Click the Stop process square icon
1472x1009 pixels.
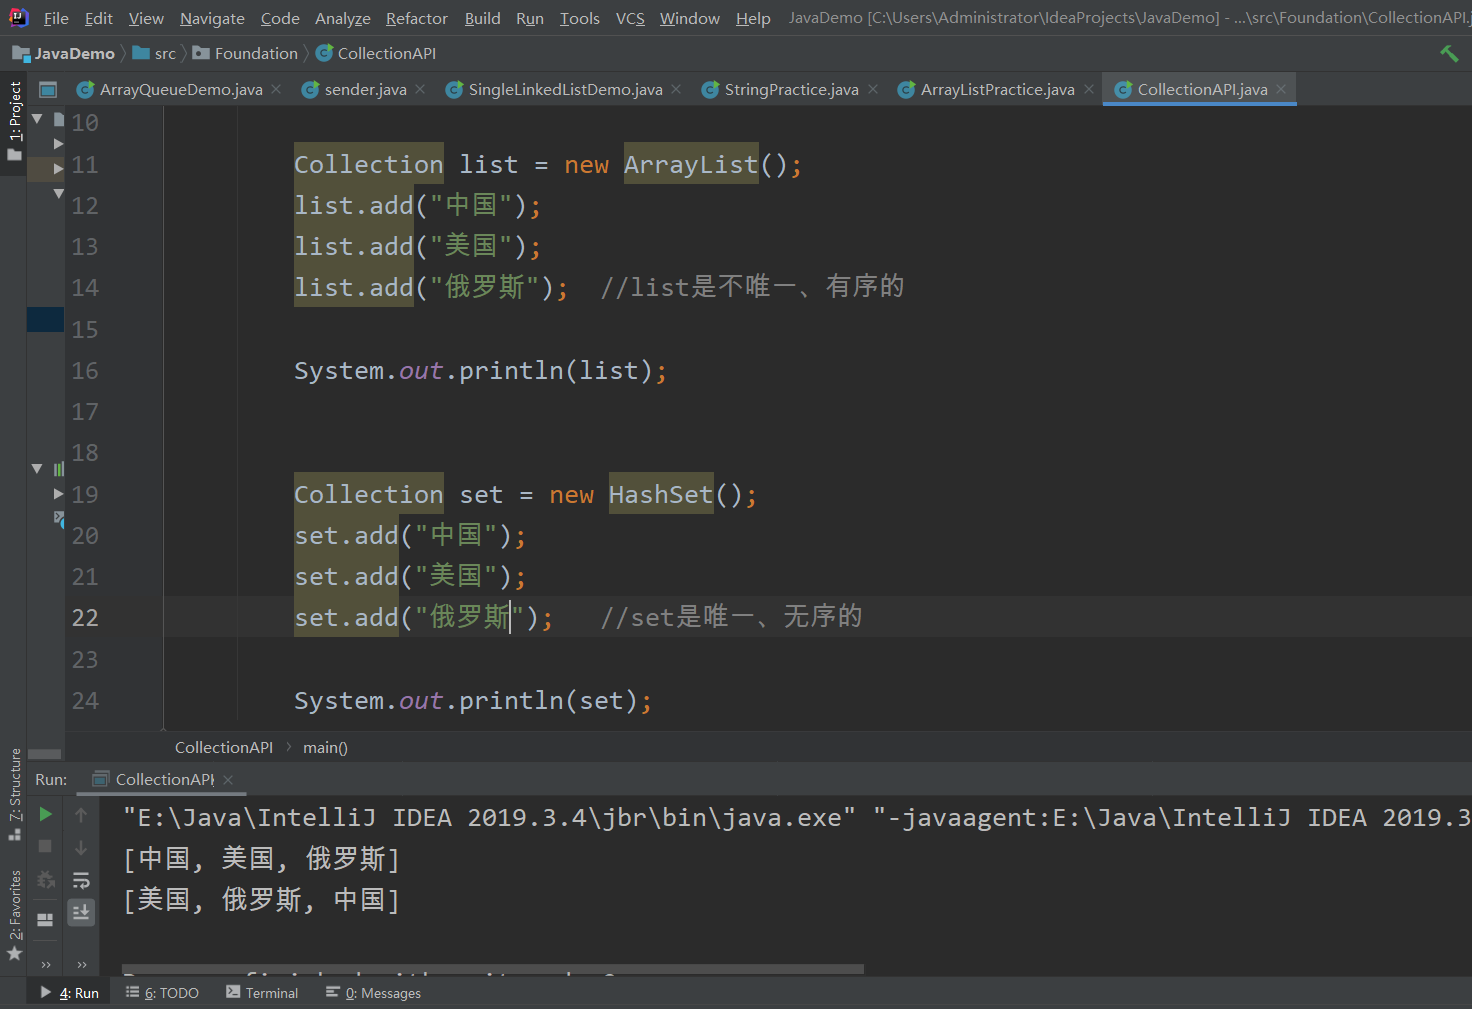click(45, 847)
